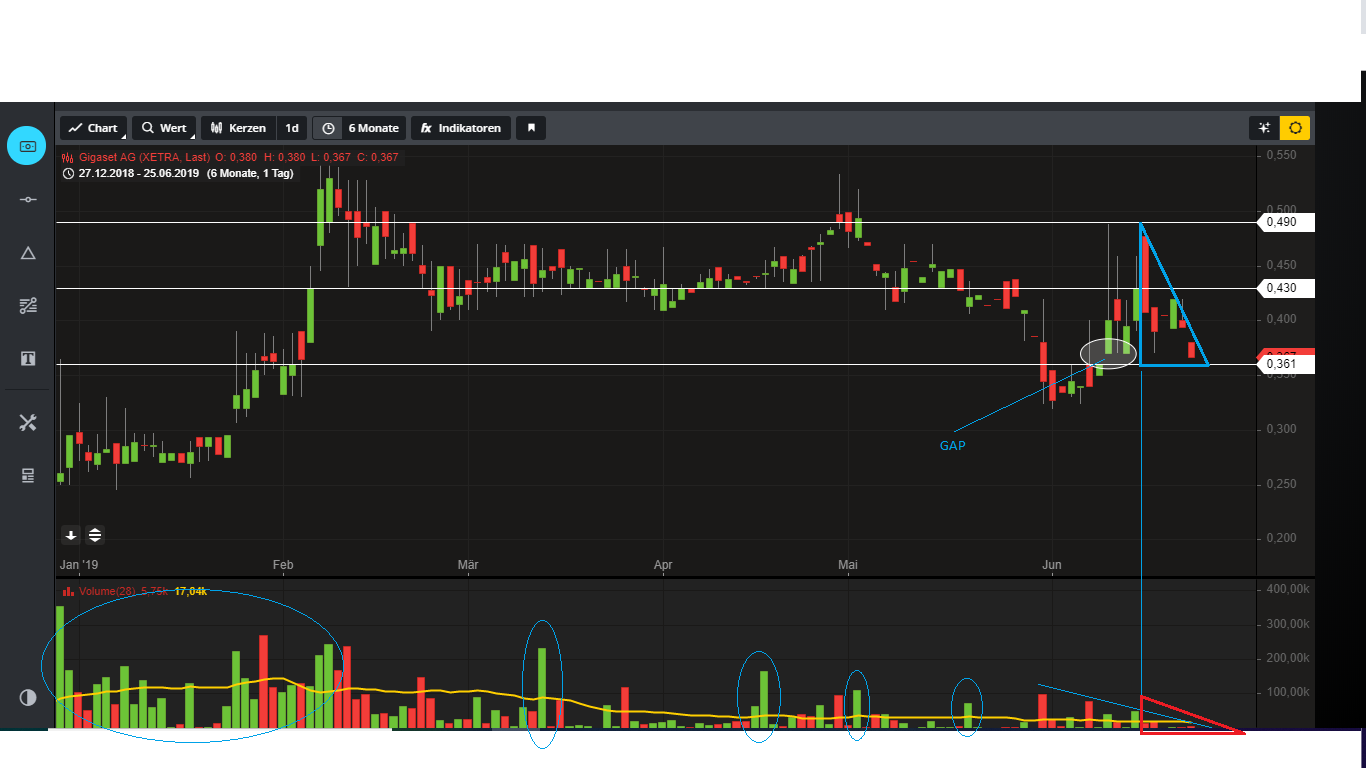The width and height of the screenshot is (1366, 768).
Task: Click the 100,00k volume axis value
Action: [x=1287, y=694]
